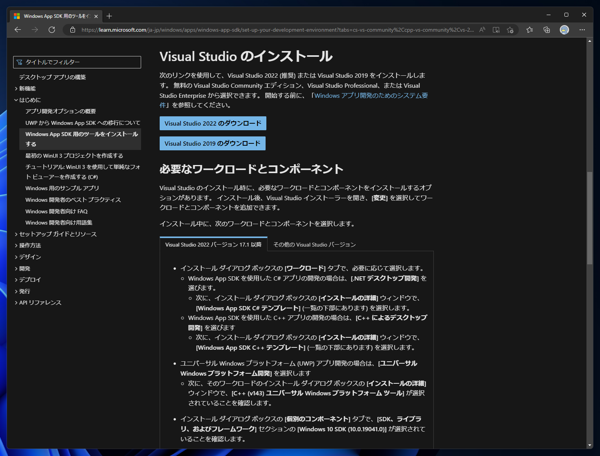Open the browser settings and more menu
The image size is (600, 456).
pos(582,30)
